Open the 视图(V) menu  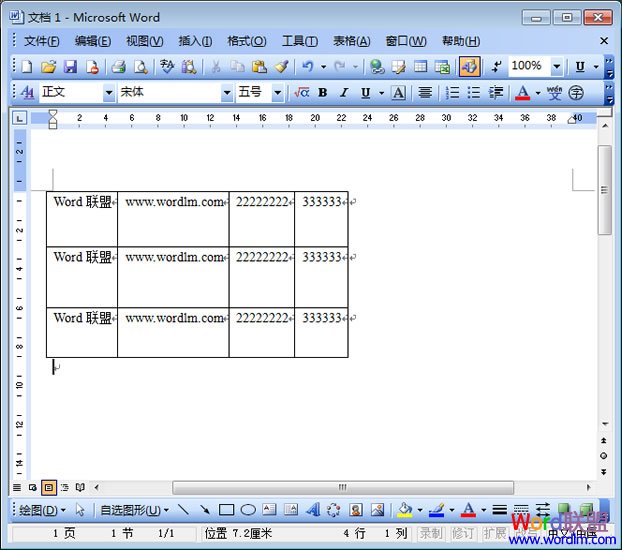(x=144, y=41)
